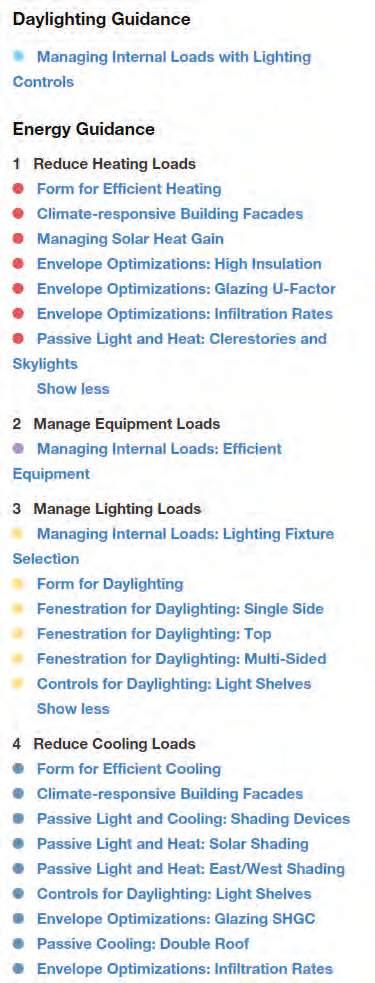
Task: Click the red bullet beside Form for Efficient Heating
Action: pos(18,189)
